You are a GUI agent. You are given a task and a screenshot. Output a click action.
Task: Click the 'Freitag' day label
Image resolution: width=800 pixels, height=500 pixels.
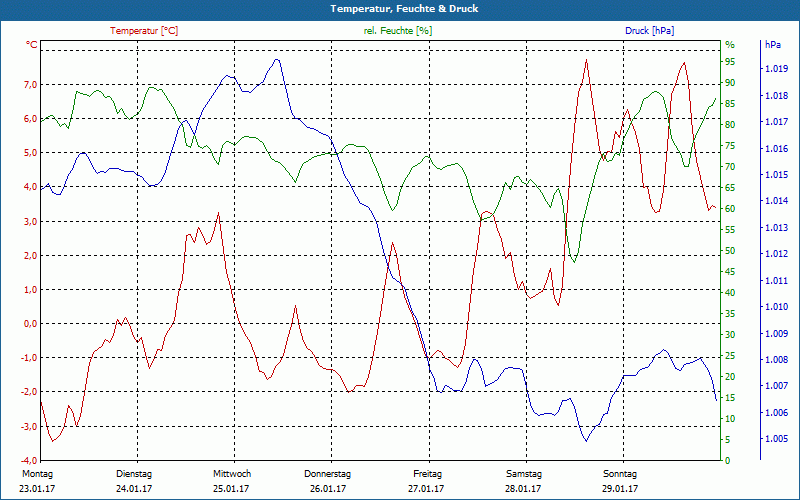(427, 474)
